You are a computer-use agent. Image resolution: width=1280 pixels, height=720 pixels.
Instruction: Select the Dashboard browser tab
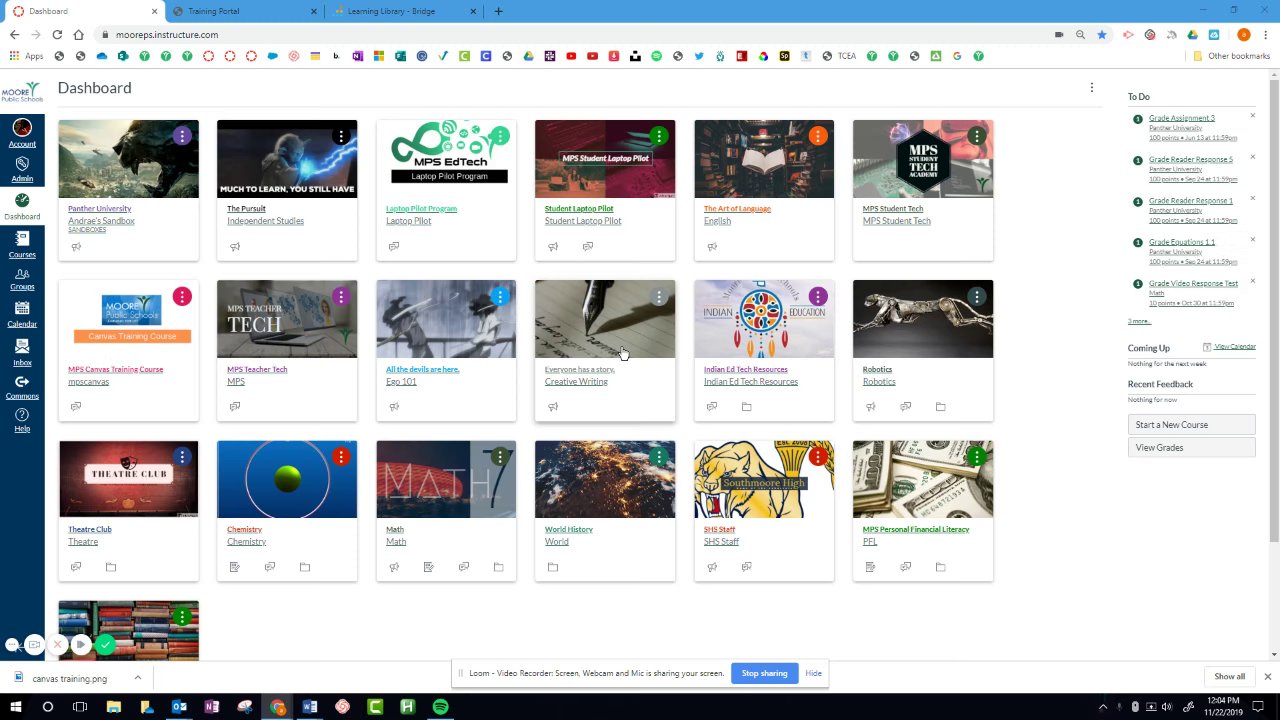[x=82, y=11]
